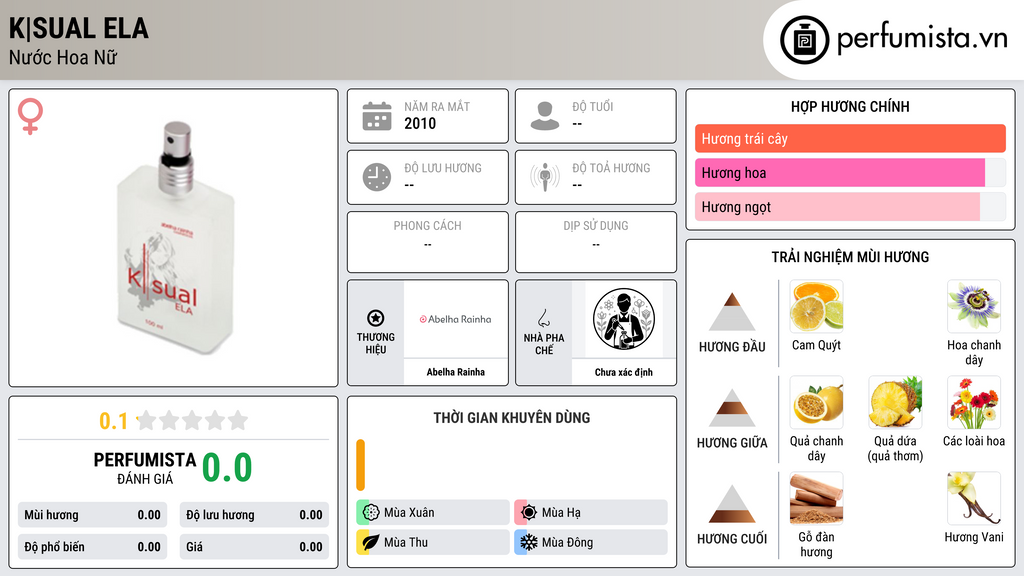Click the 0.1 rating value
This screenshot has height=576, width=1024.
(113, 421)
